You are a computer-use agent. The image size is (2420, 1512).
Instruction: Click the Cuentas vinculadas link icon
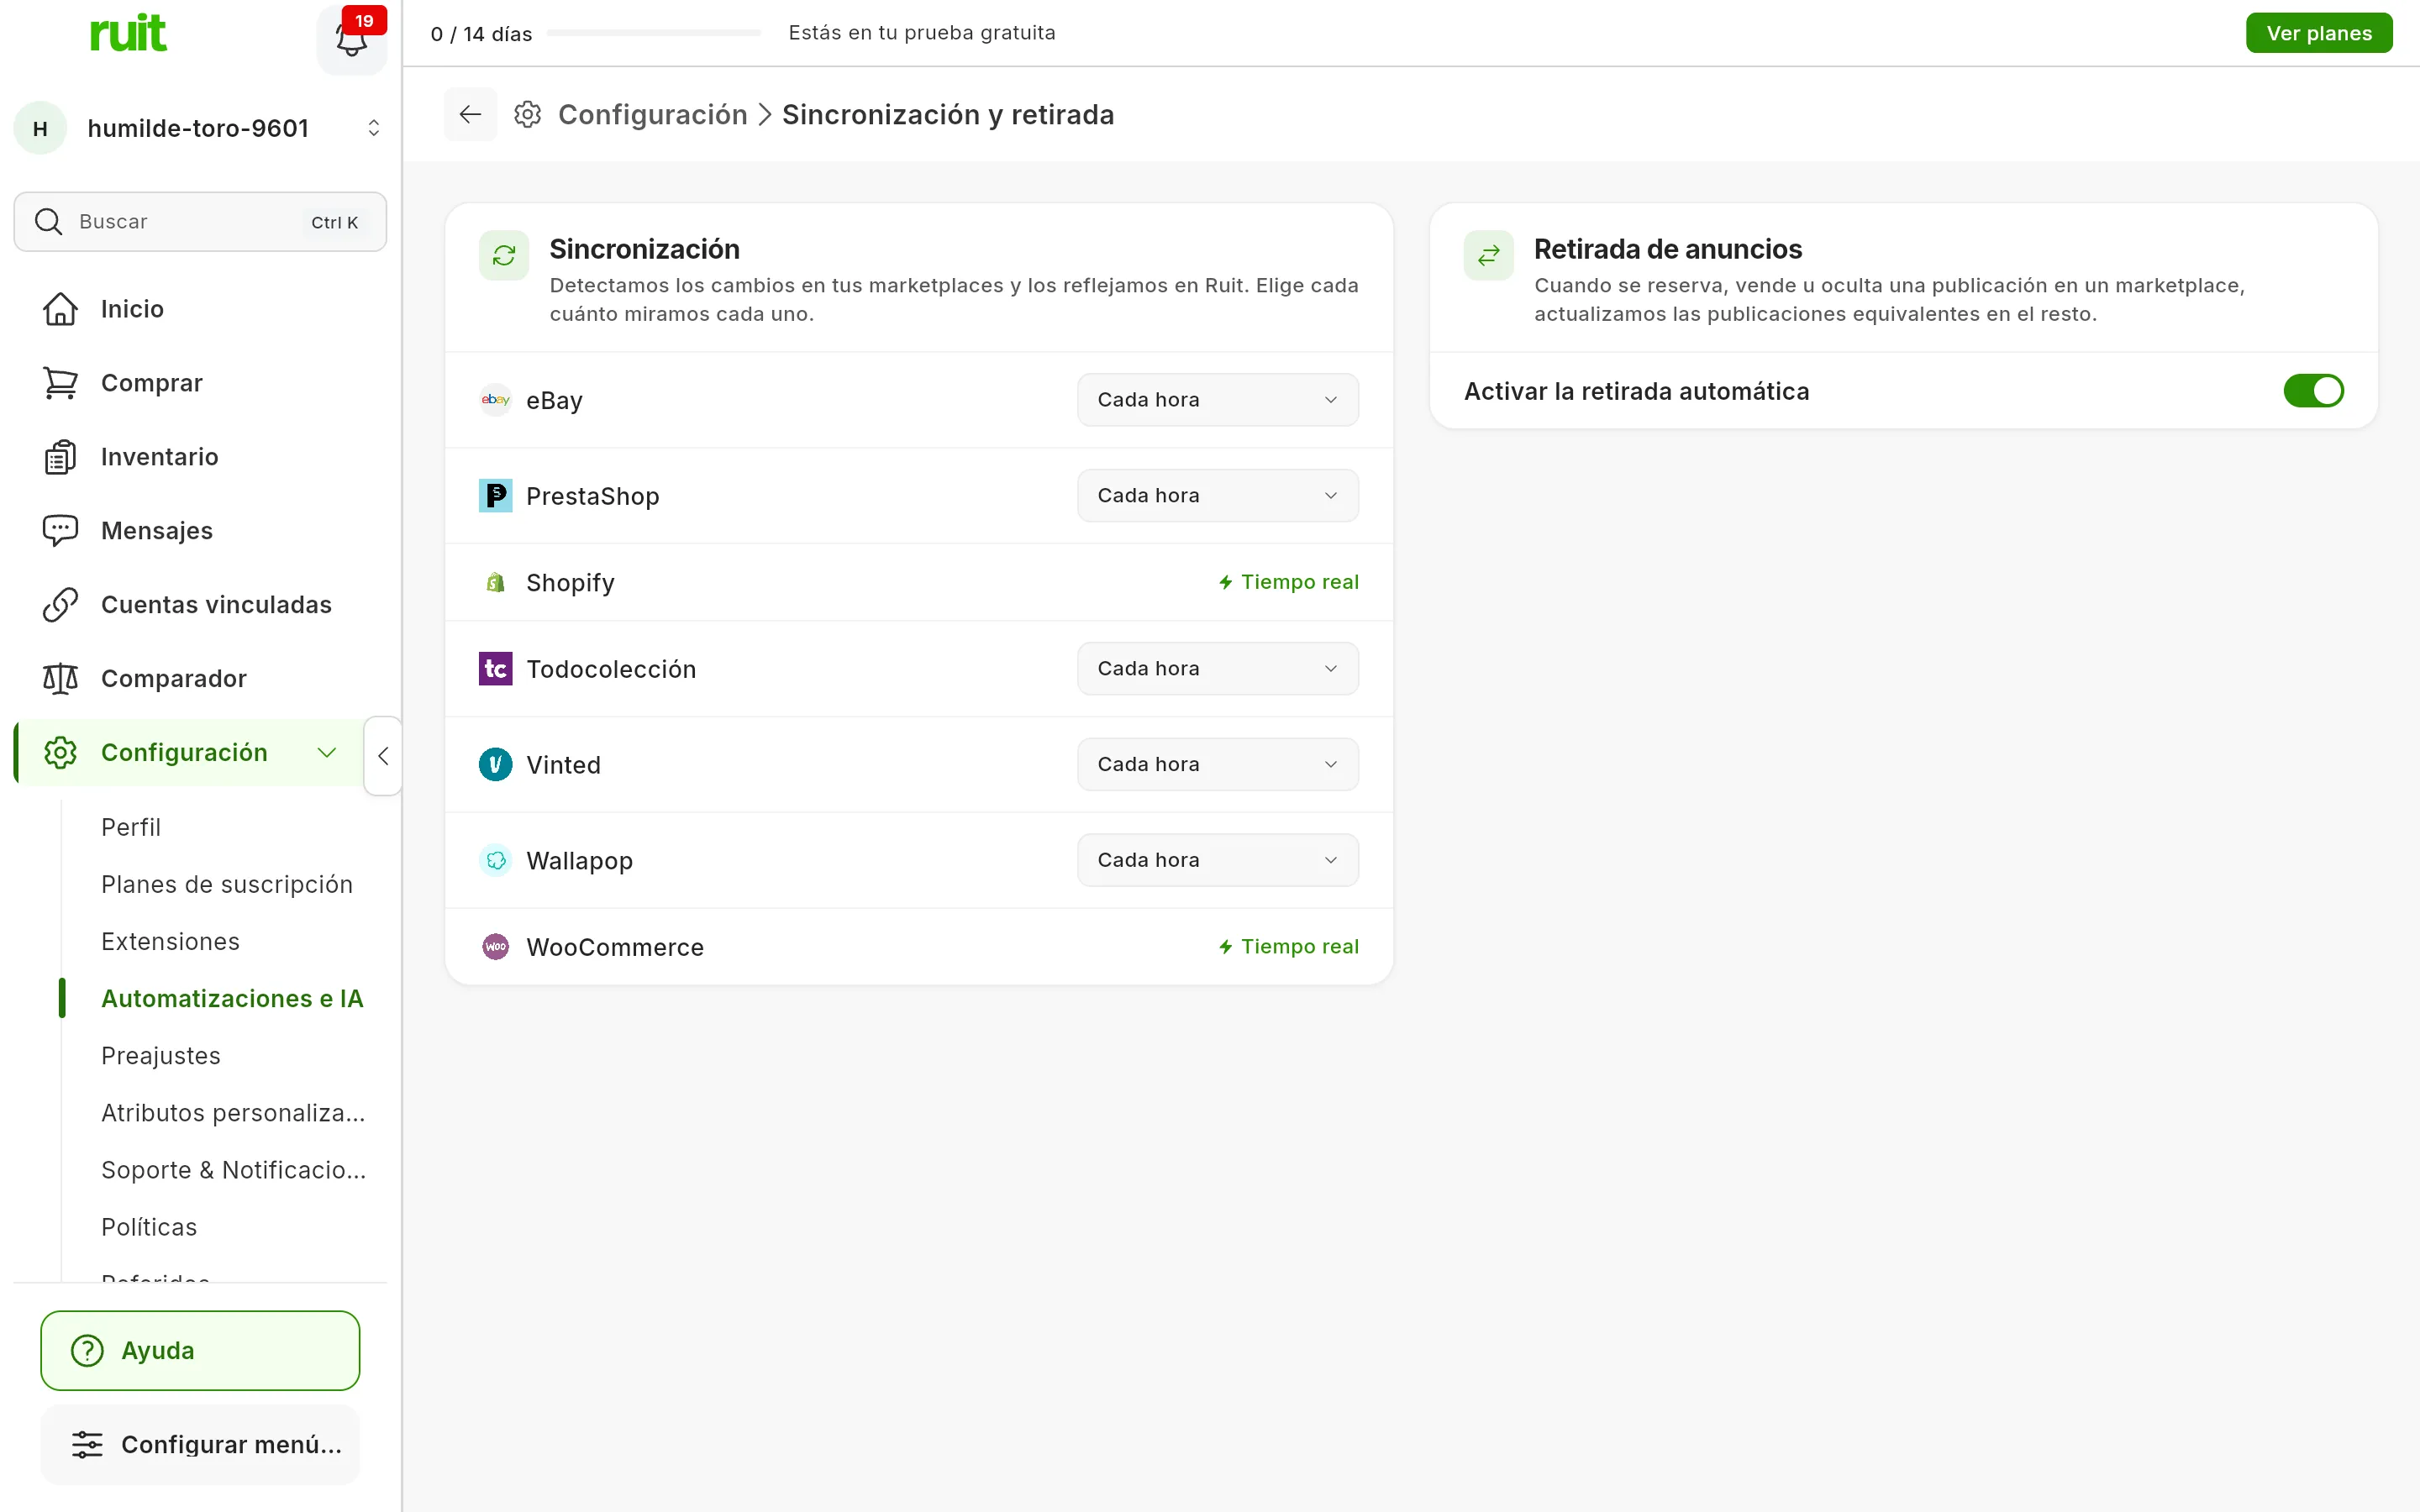[x=60, y=605]
